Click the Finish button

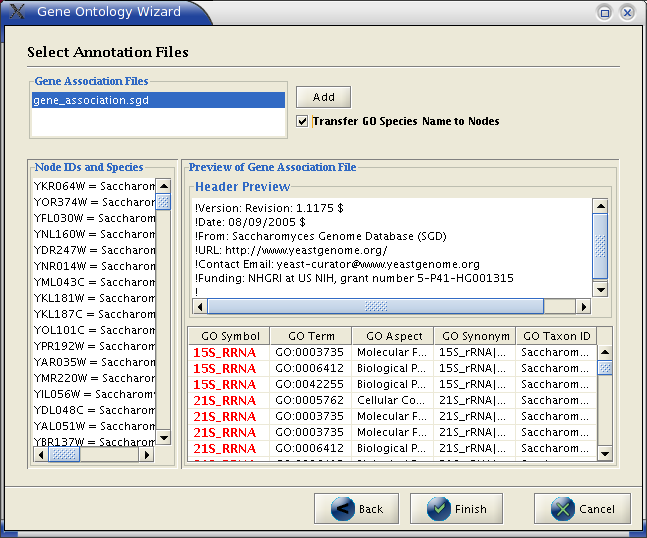pos(462,508)
